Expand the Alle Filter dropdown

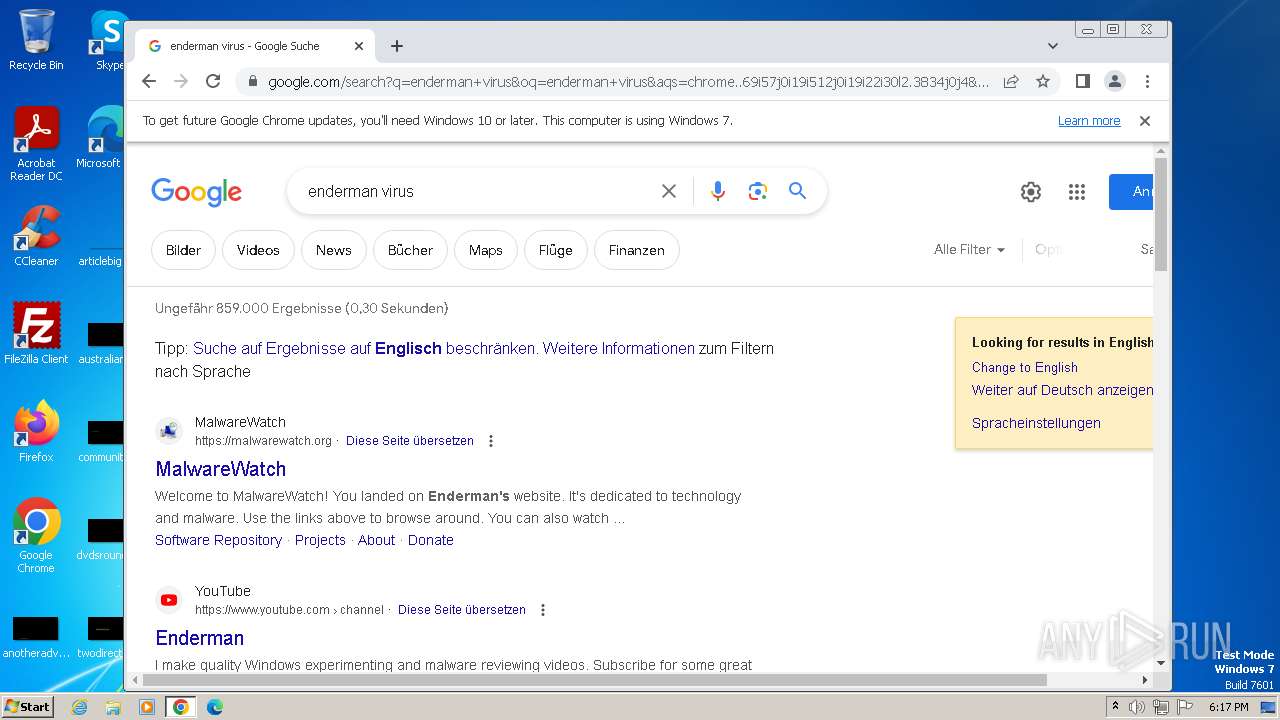[969, 250]
